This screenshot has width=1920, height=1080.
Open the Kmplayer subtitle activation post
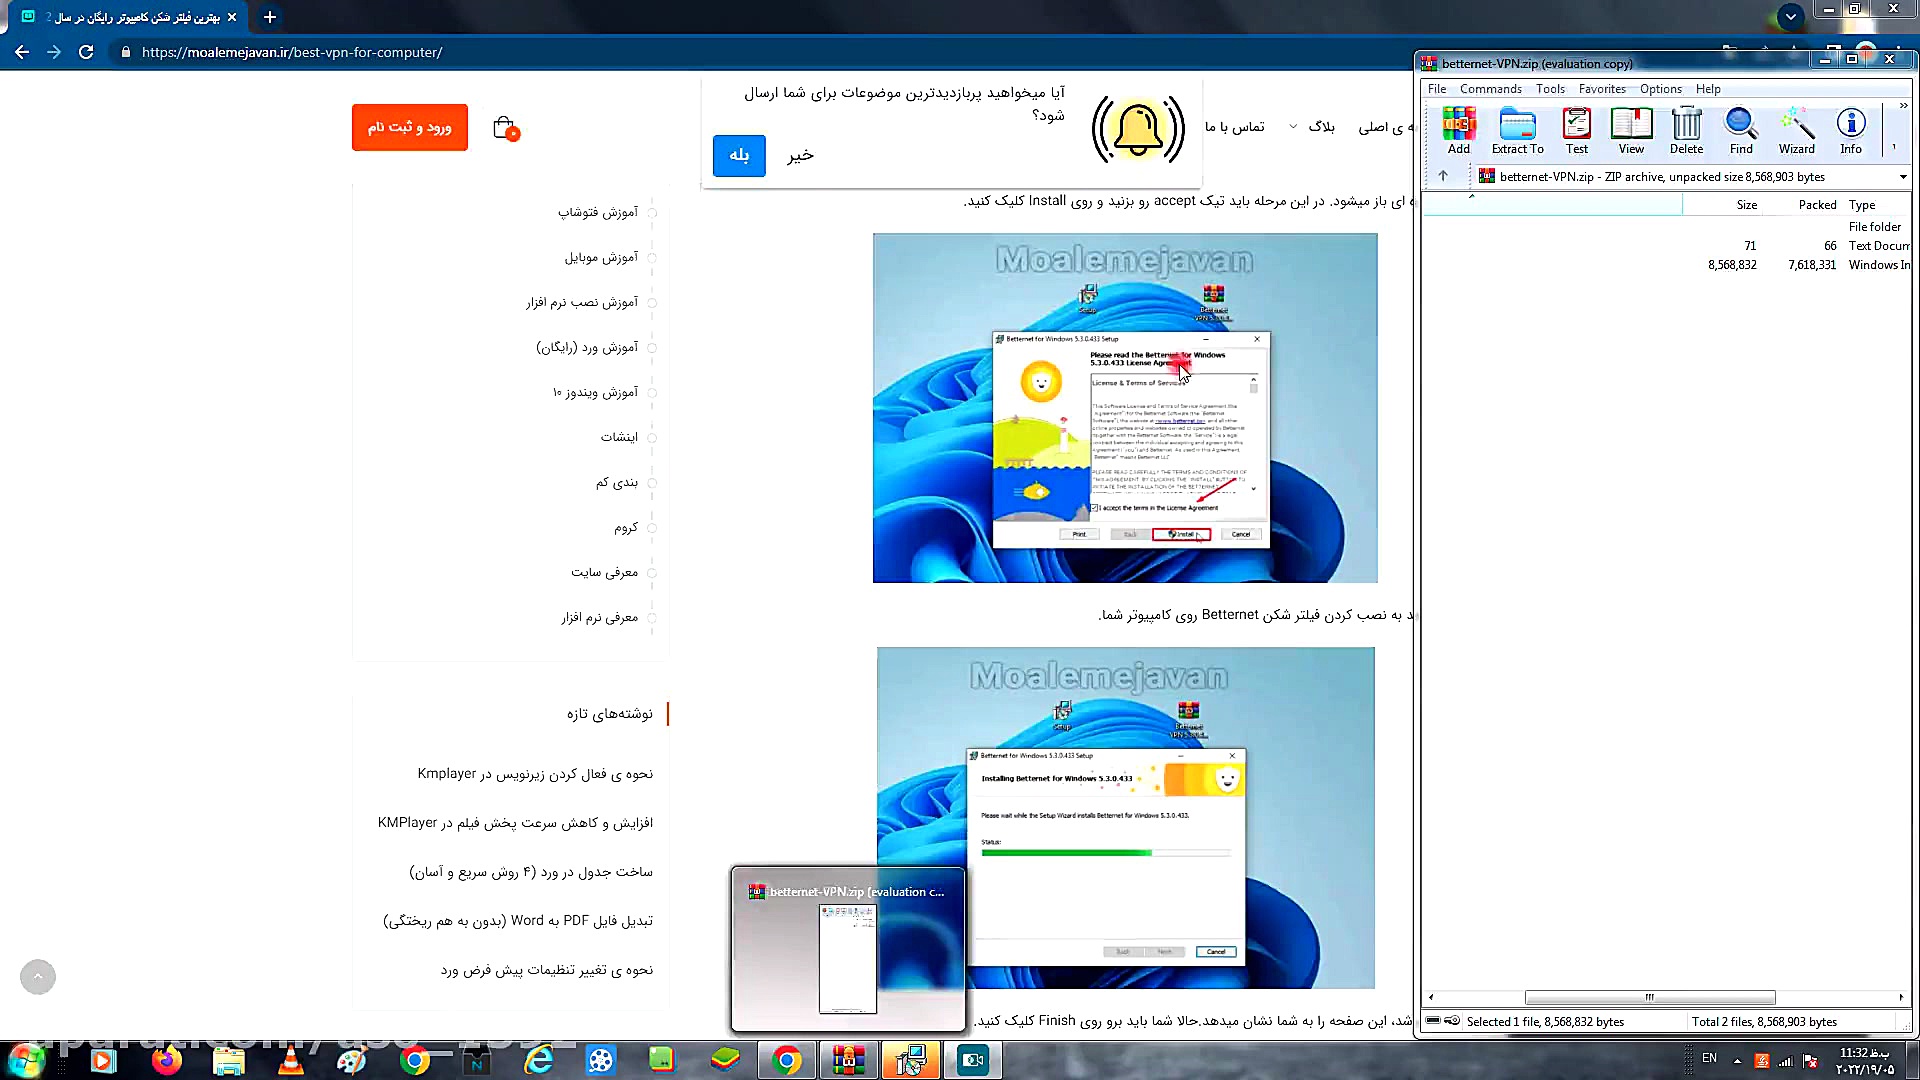535,774
